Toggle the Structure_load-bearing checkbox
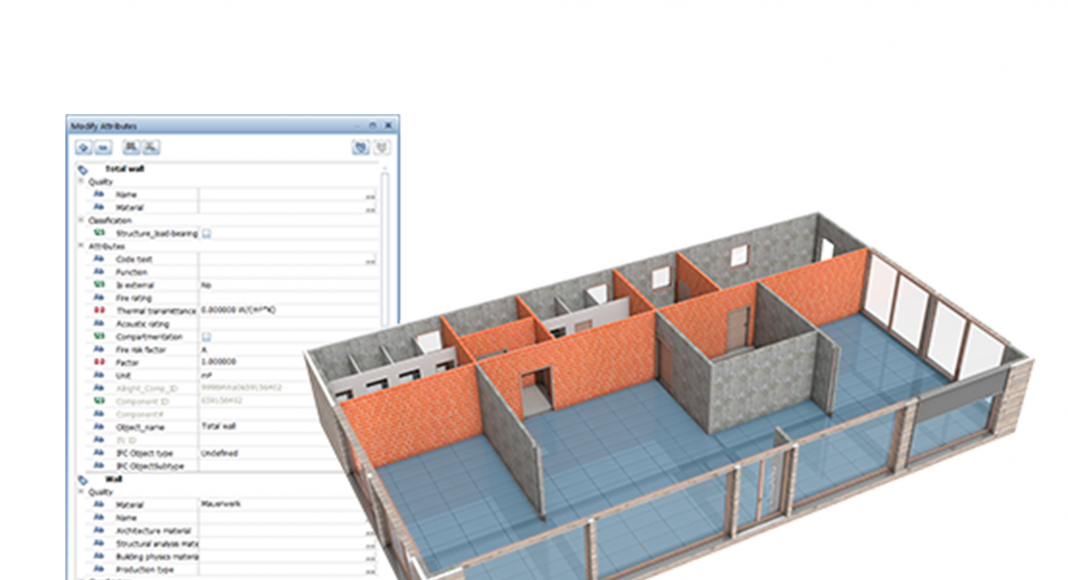Viewport: 1068px width, 580px height. (x=206, y=233)
